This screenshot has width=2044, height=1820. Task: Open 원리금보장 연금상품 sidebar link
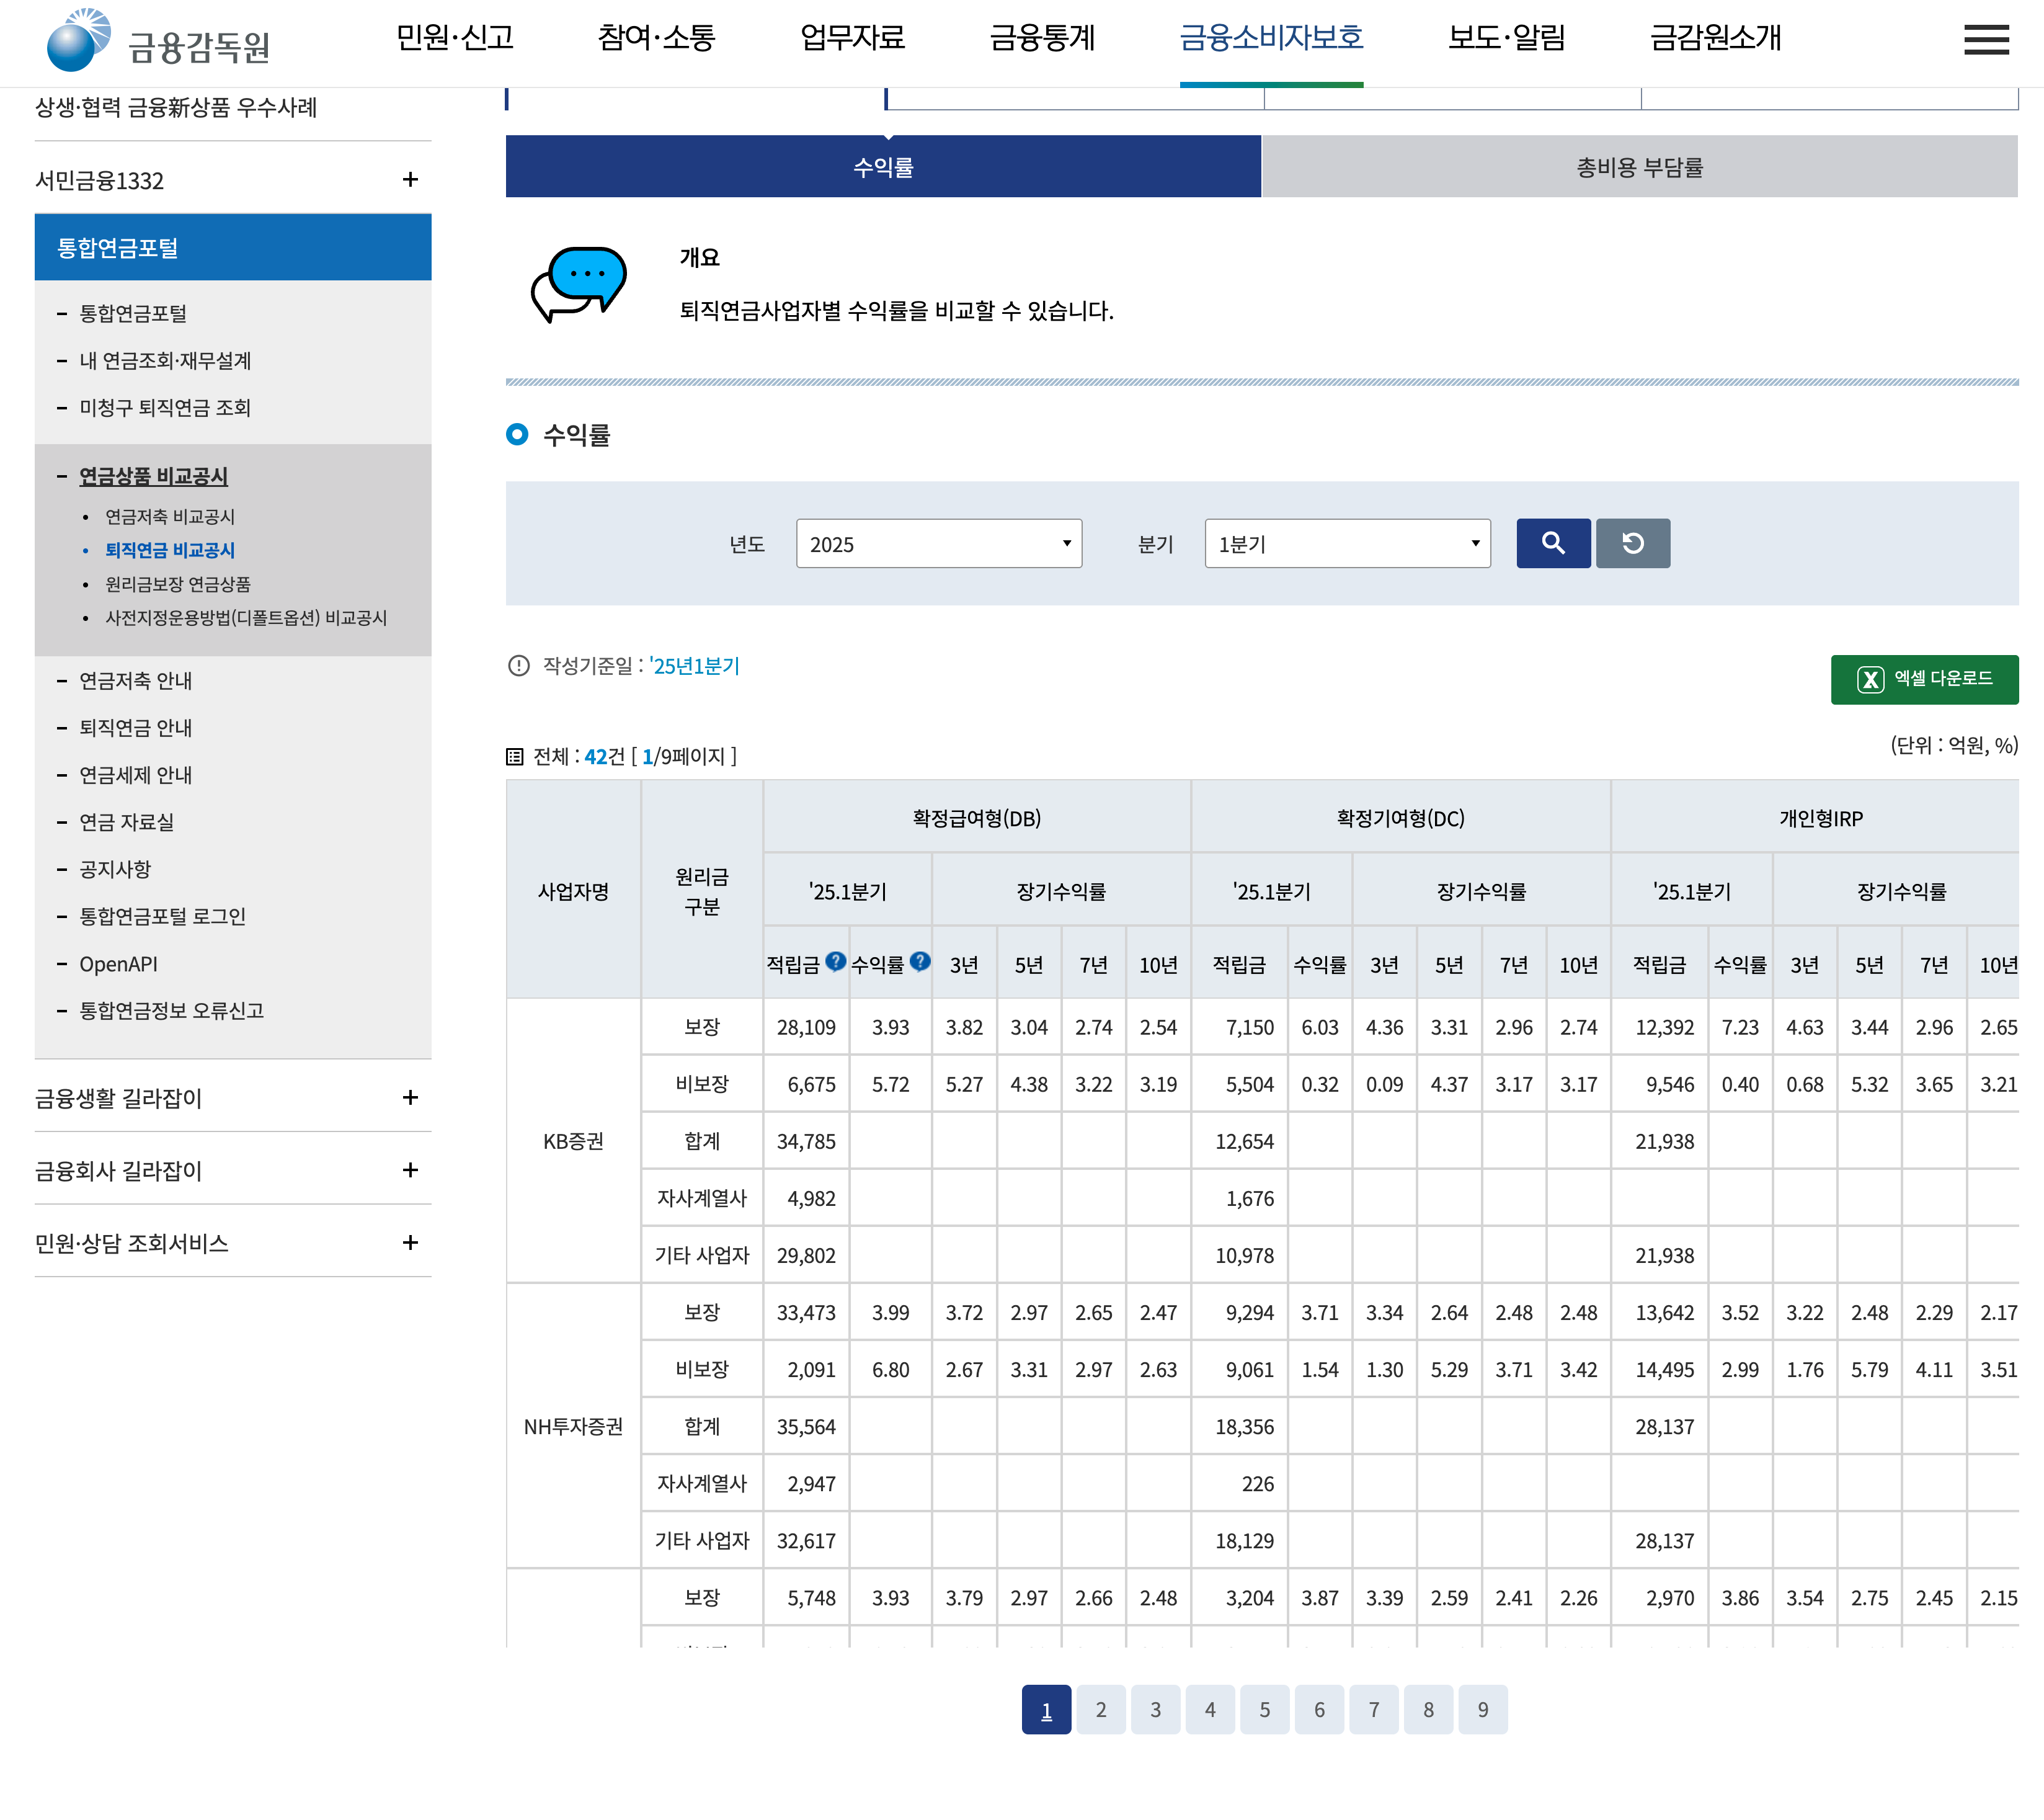pos(178,584)
